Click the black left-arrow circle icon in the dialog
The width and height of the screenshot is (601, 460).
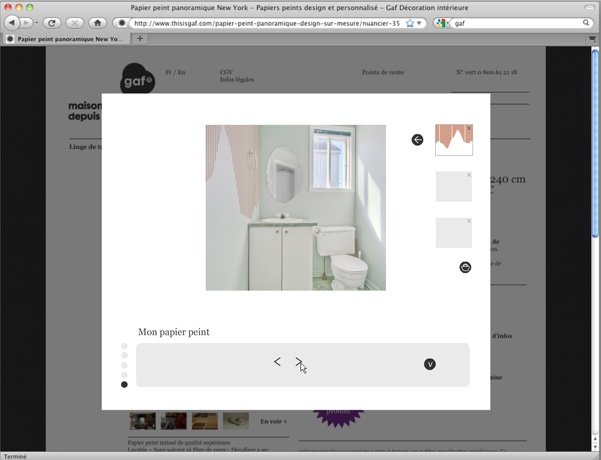[417, 140]
